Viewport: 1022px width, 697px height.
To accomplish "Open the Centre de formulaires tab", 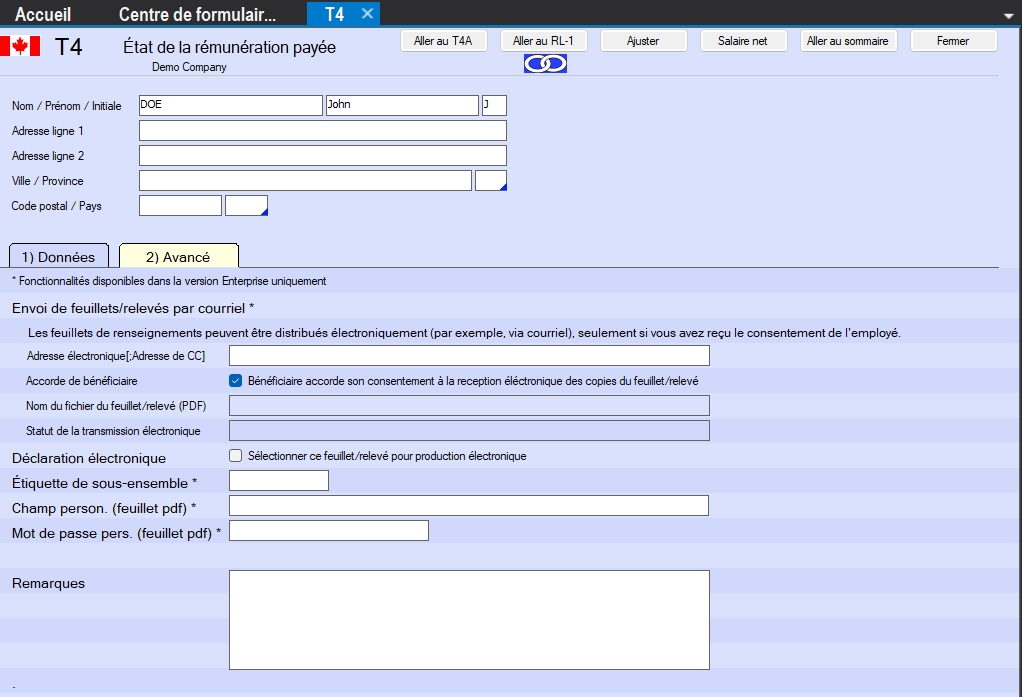I will click(197, 14).
